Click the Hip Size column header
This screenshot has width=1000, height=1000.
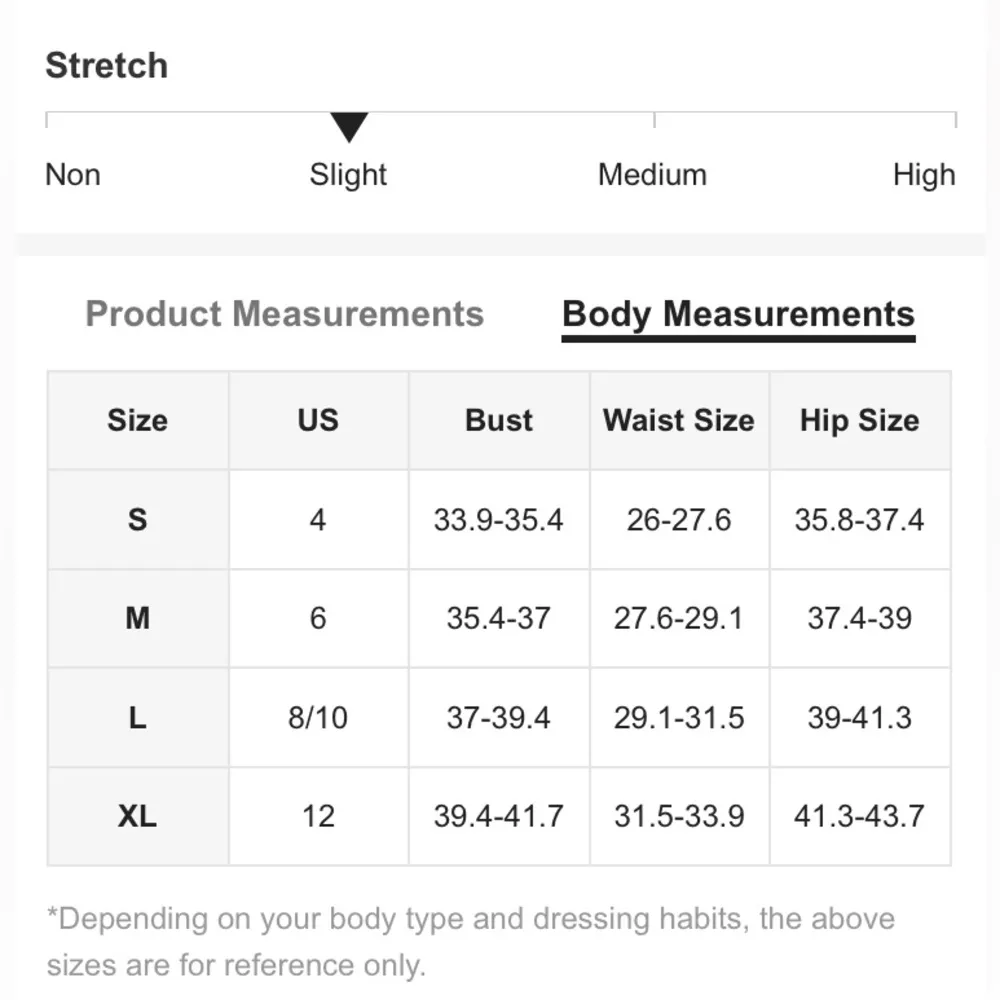click(859, 420)
